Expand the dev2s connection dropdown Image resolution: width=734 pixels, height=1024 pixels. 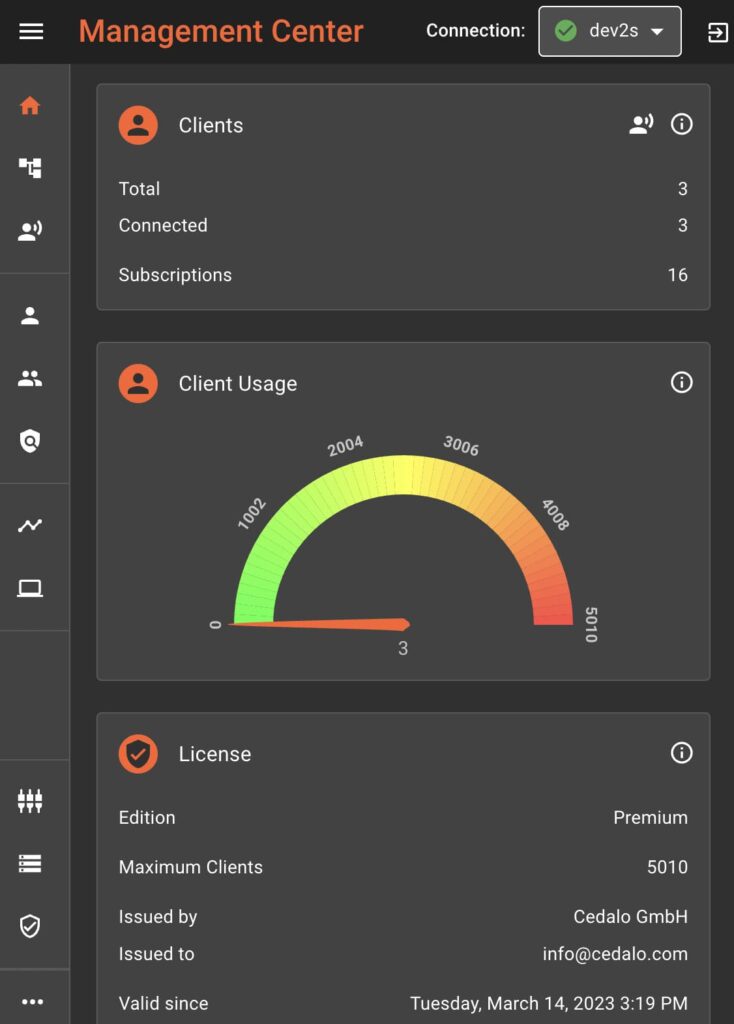point(610,31)
